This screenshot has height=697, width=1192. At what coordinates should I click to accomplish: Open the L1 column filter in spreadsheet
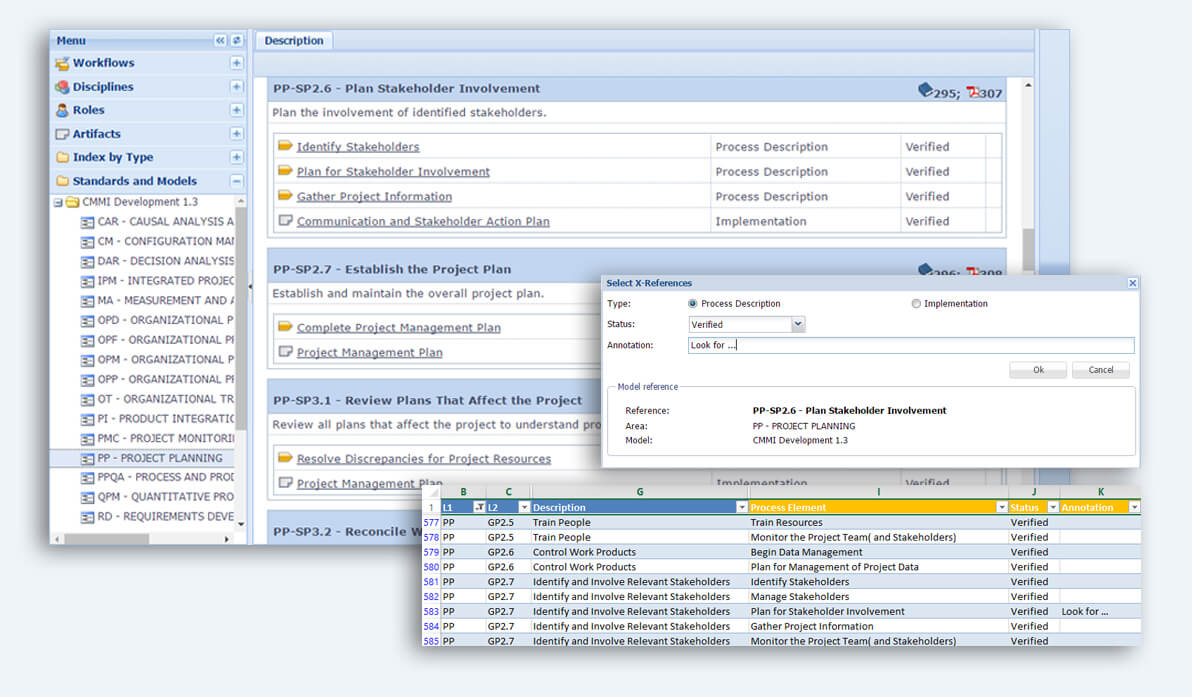click(479, 507)
